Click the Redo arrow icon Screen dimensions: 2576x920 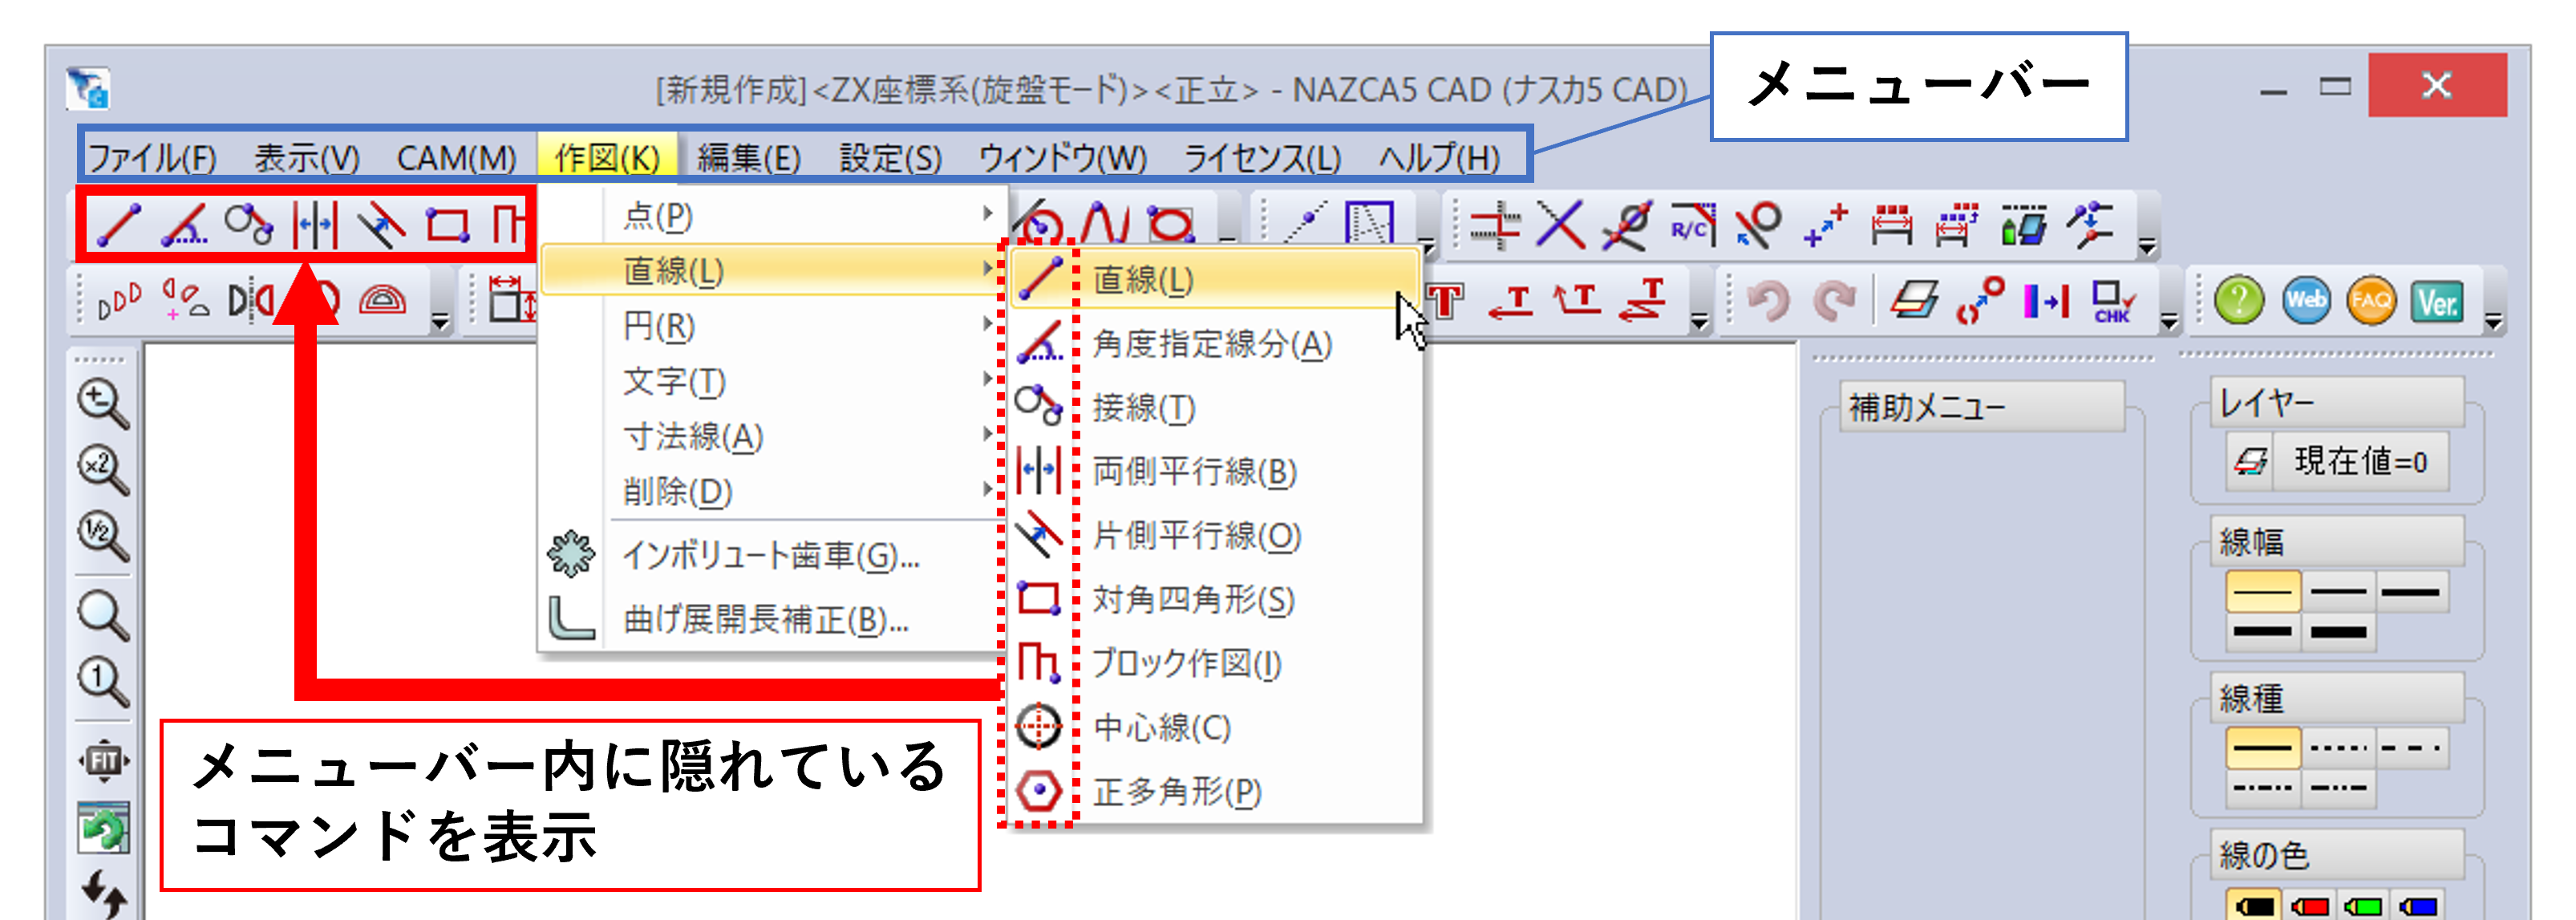[1835, 300]
